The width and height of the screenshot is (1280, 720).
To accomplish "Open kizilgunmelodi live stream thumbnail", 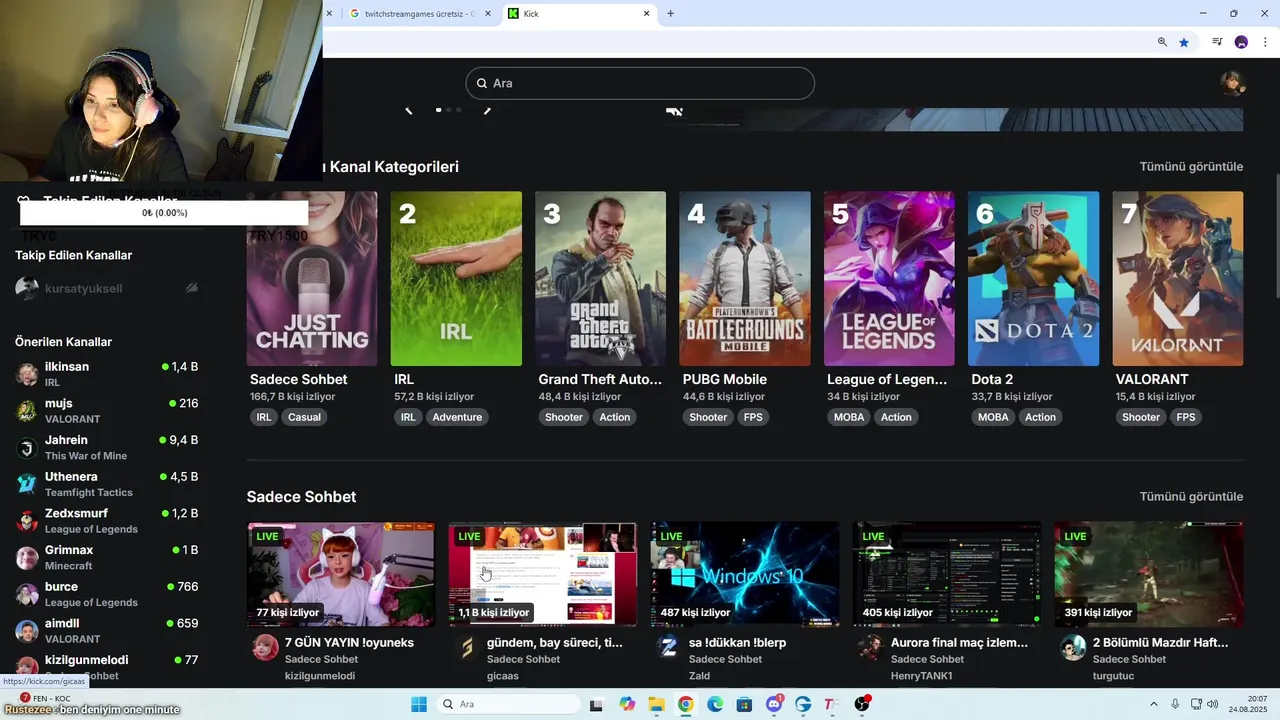I will [x=341, y=574].
